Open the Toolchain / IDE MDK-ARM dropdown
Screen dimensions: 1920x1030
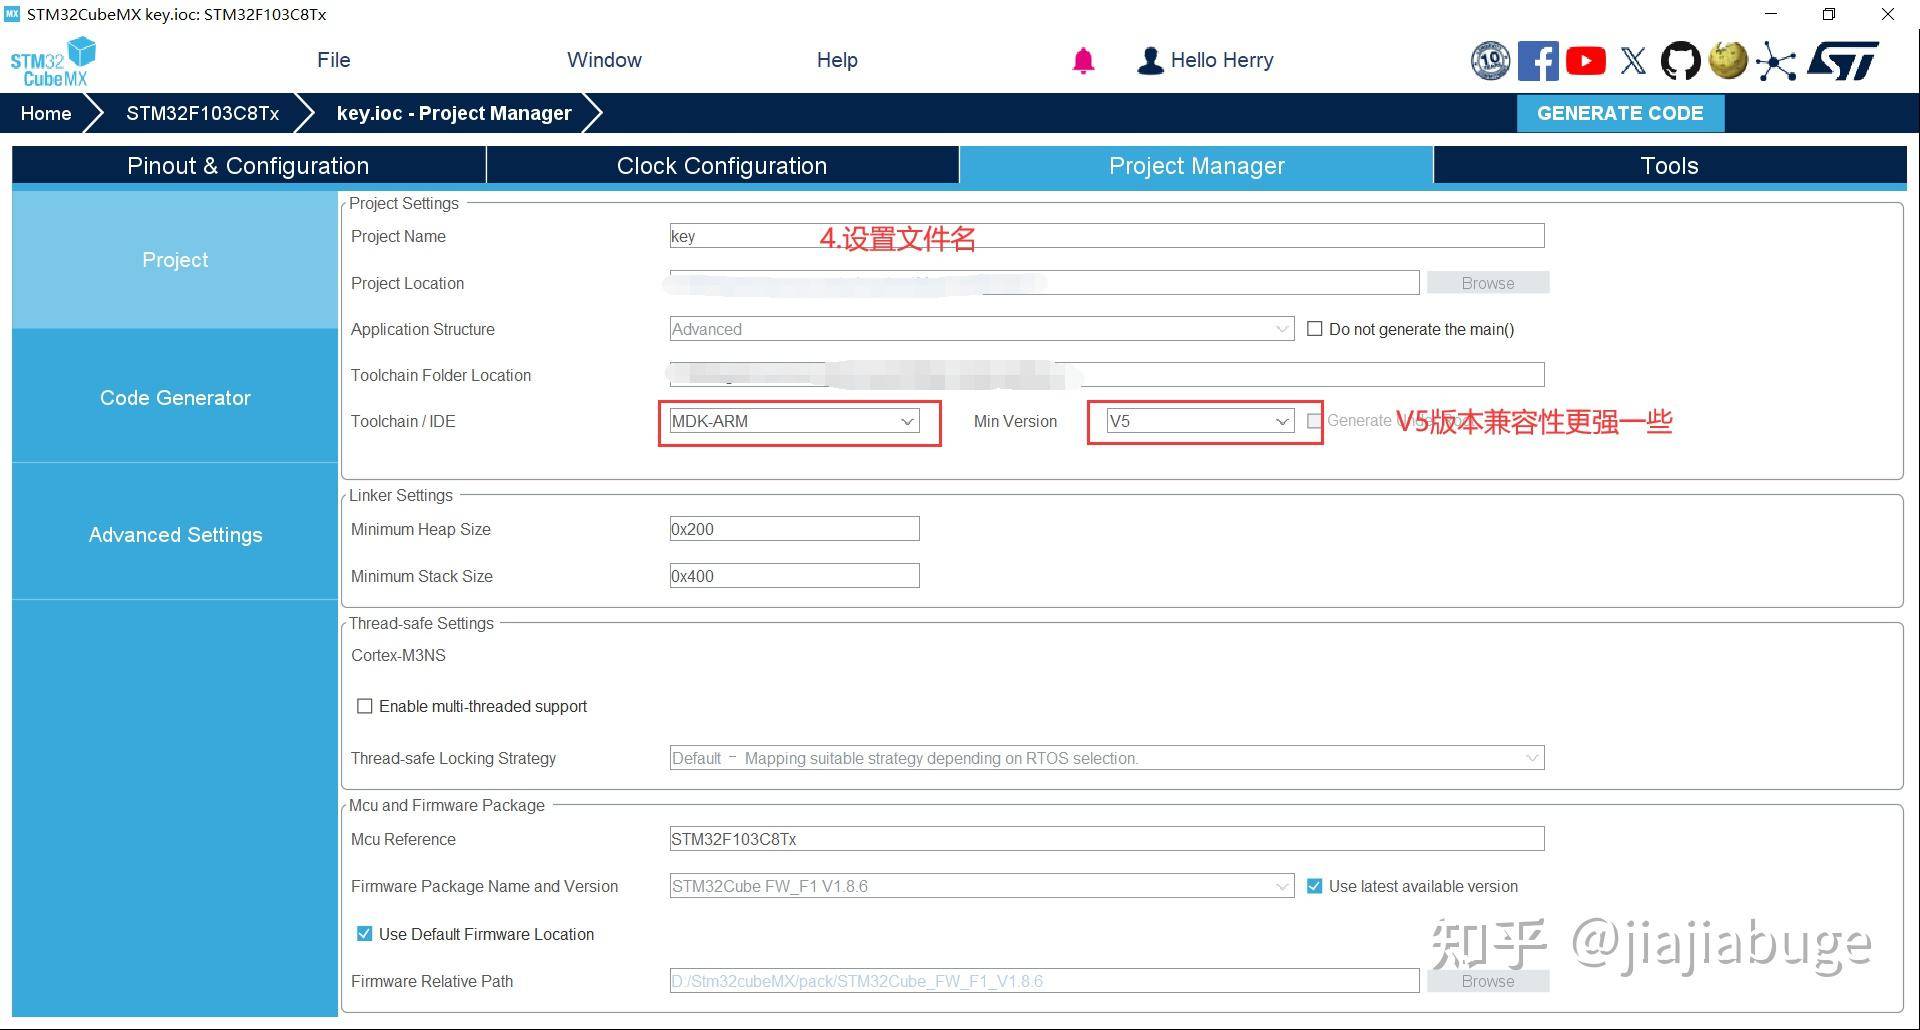coord(794,421)
